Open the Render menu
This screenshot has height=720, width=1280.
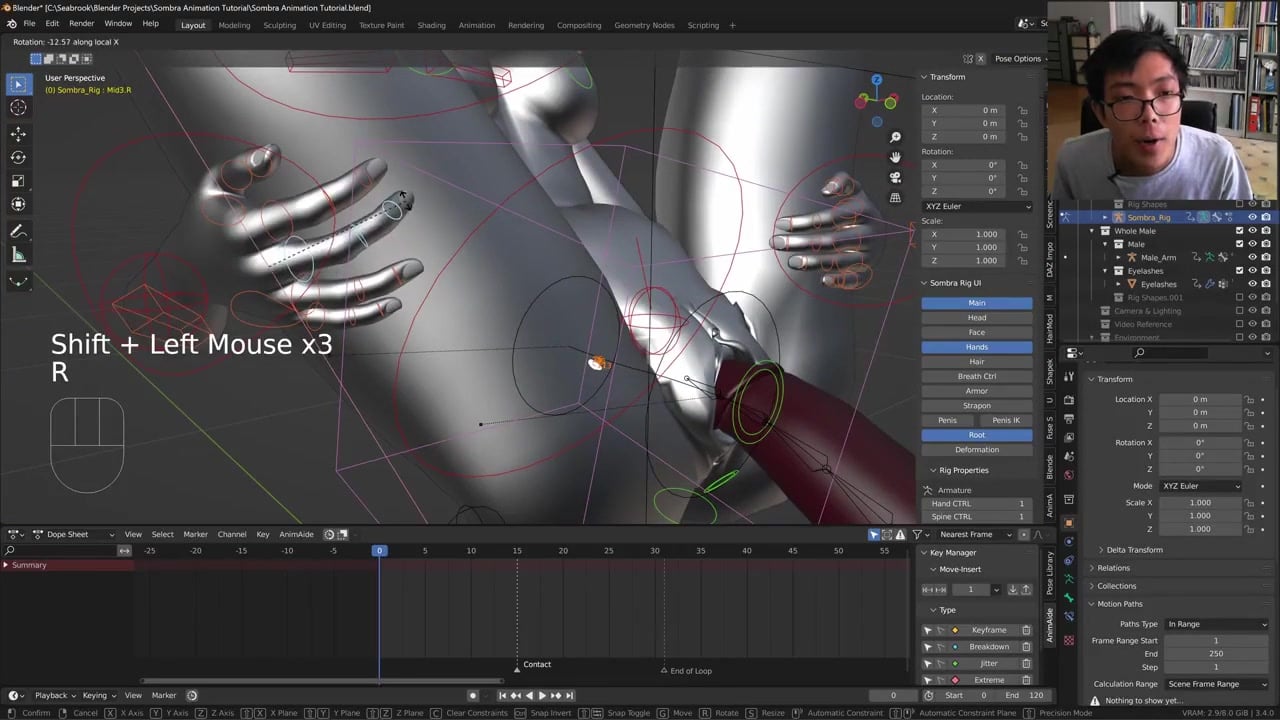[x=82, y=24]
